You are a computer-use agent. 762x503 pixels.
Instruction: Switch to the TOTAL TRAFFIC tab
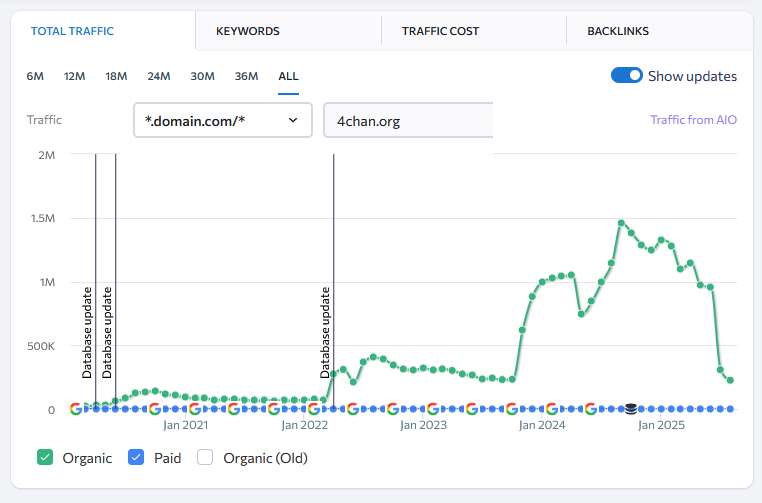click(72, 31)
